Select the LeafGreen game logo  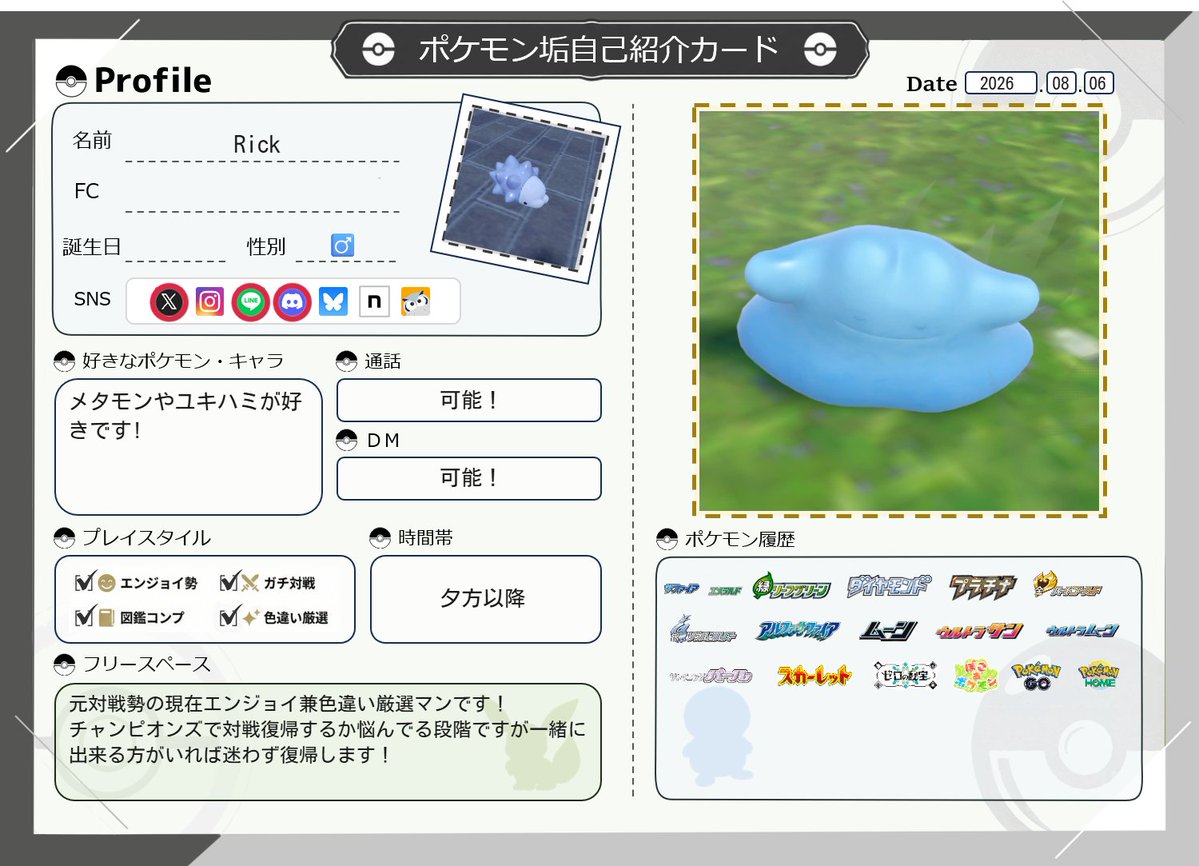coord(791,587)
